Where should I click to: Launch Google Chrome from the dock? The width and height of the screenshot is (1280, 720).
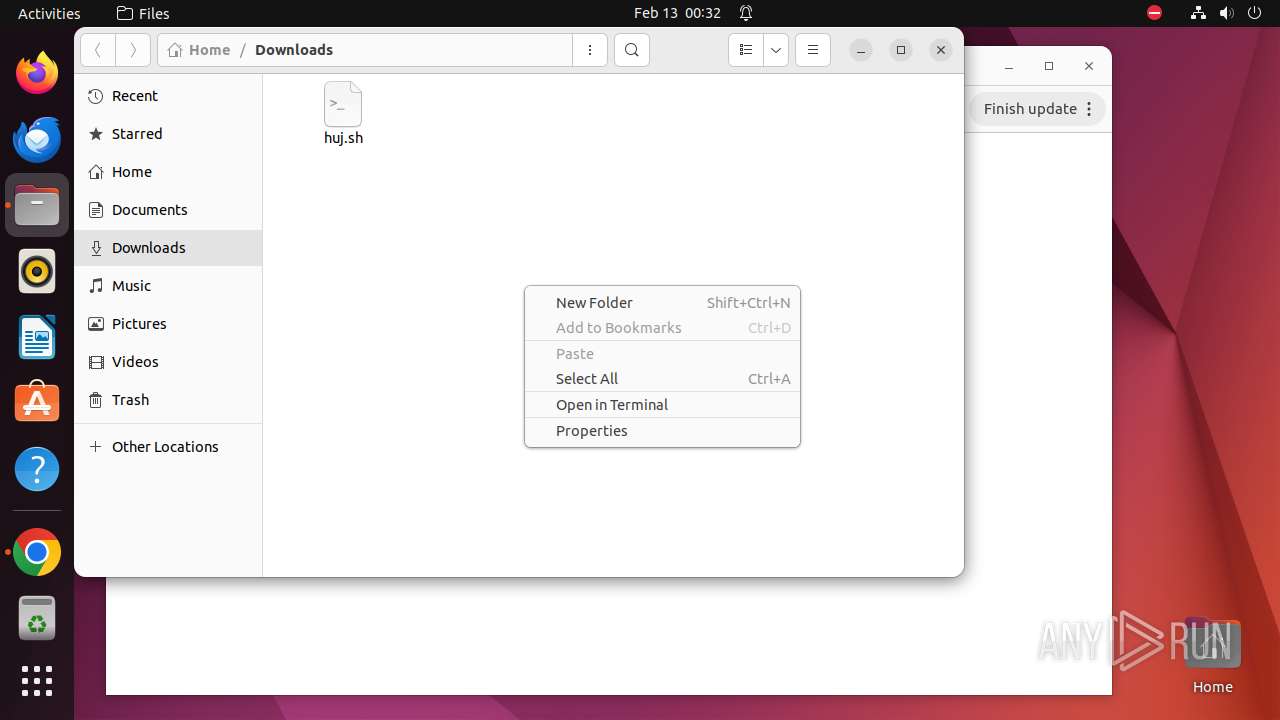[37, 553]
